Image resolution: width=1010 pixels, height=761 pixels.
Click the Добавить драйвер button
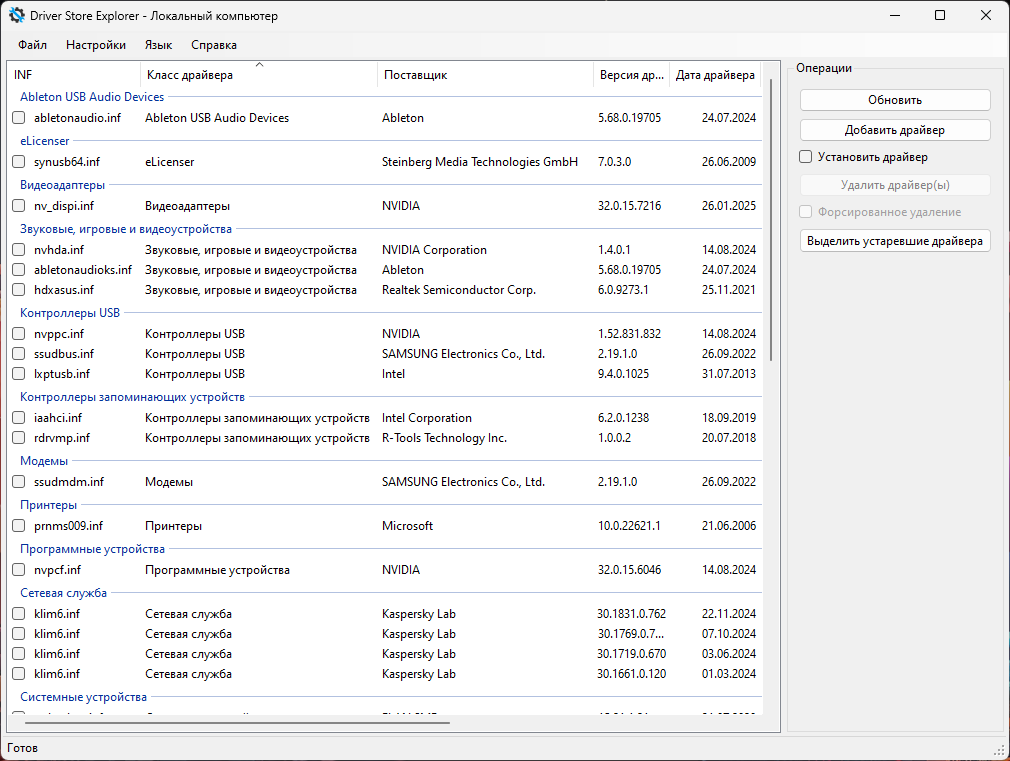895,130
